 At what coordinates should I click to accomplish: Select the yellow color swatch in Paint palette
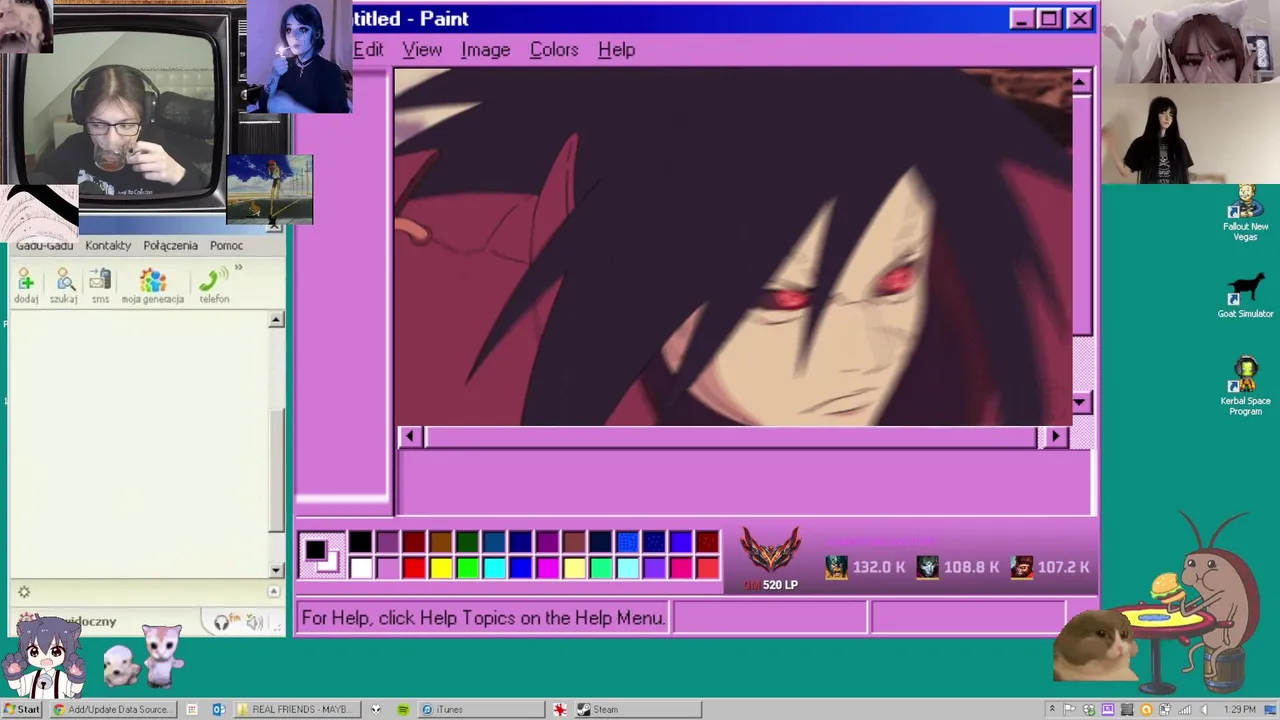coord(441,568)
